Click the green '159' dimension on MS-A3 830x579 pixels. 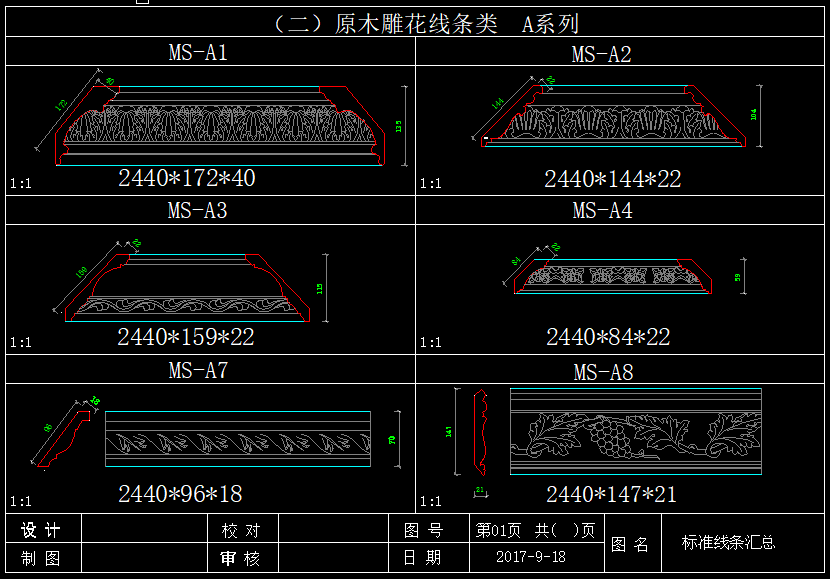point(81,273)
